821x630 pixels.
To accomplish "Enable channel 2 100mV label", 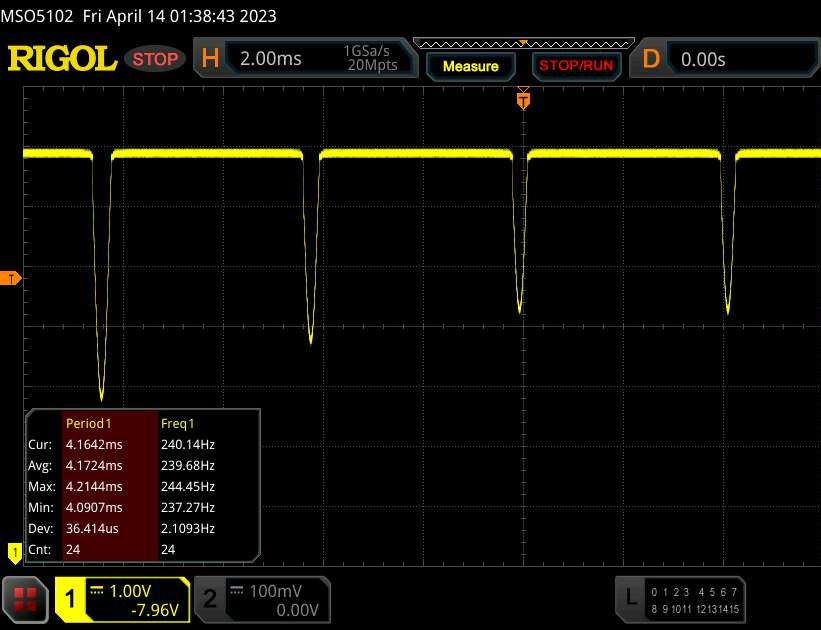I will point(275,591).
